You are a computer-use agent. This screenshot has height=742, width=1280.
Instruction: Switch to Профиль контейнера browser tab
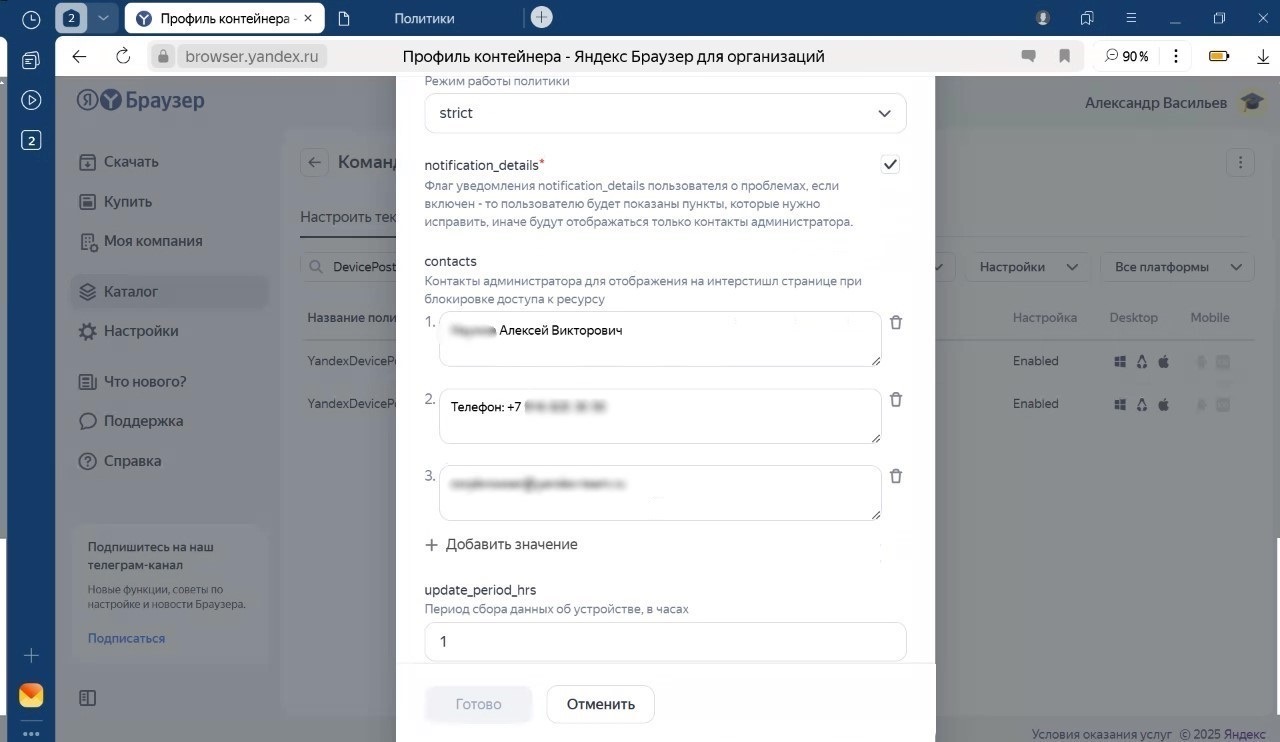click(x=225, y=18)
